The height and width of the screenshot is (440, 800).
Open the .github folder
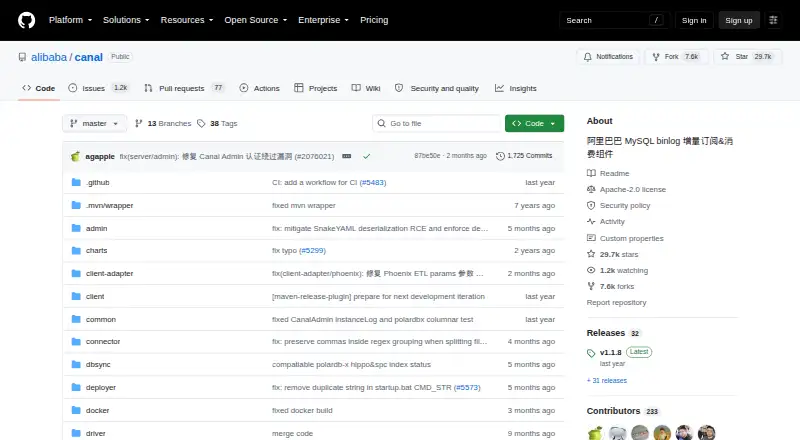pyautogui.click(x=97, y=182)
